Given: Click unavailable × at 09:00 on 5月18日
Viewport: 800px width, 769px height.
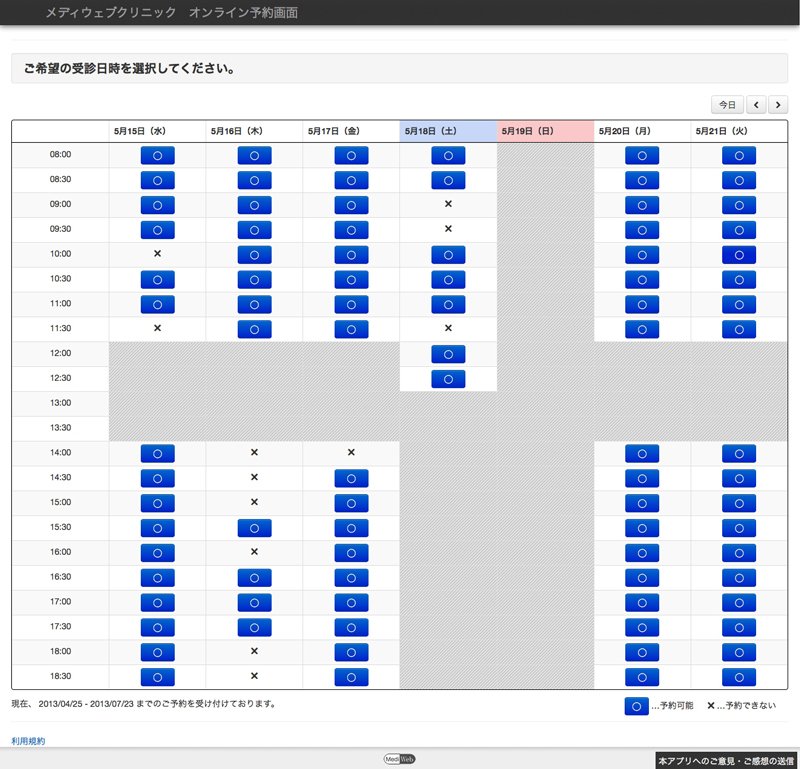Looking at the screenshot, I should tap(448, 204).
